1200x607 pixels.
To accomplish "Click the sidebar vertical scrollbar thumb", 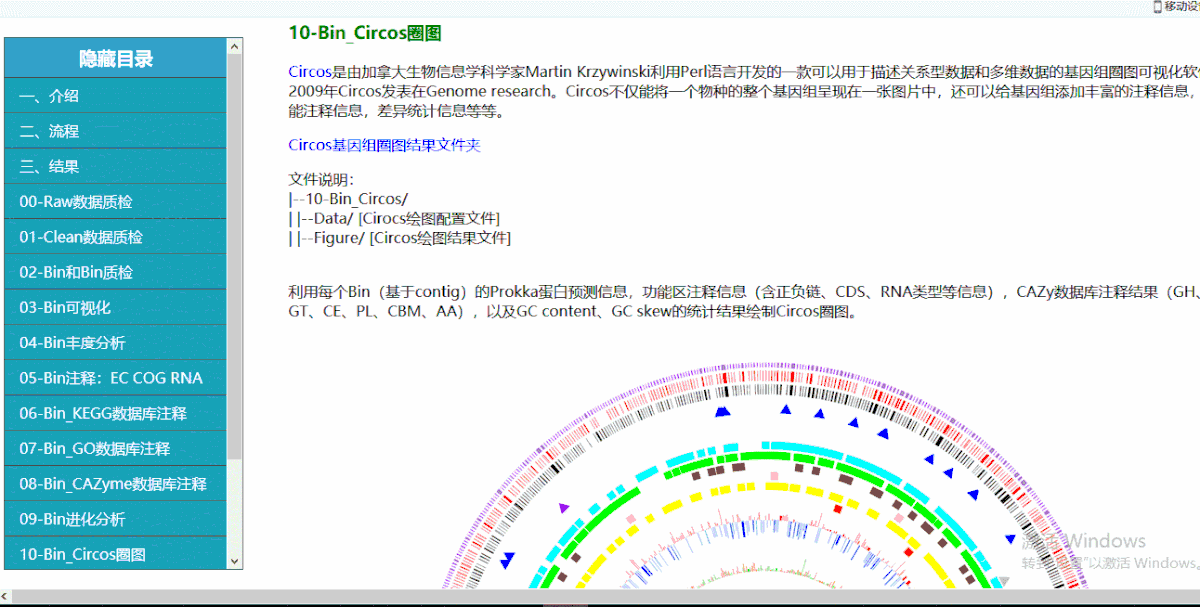I will (235, 256).
